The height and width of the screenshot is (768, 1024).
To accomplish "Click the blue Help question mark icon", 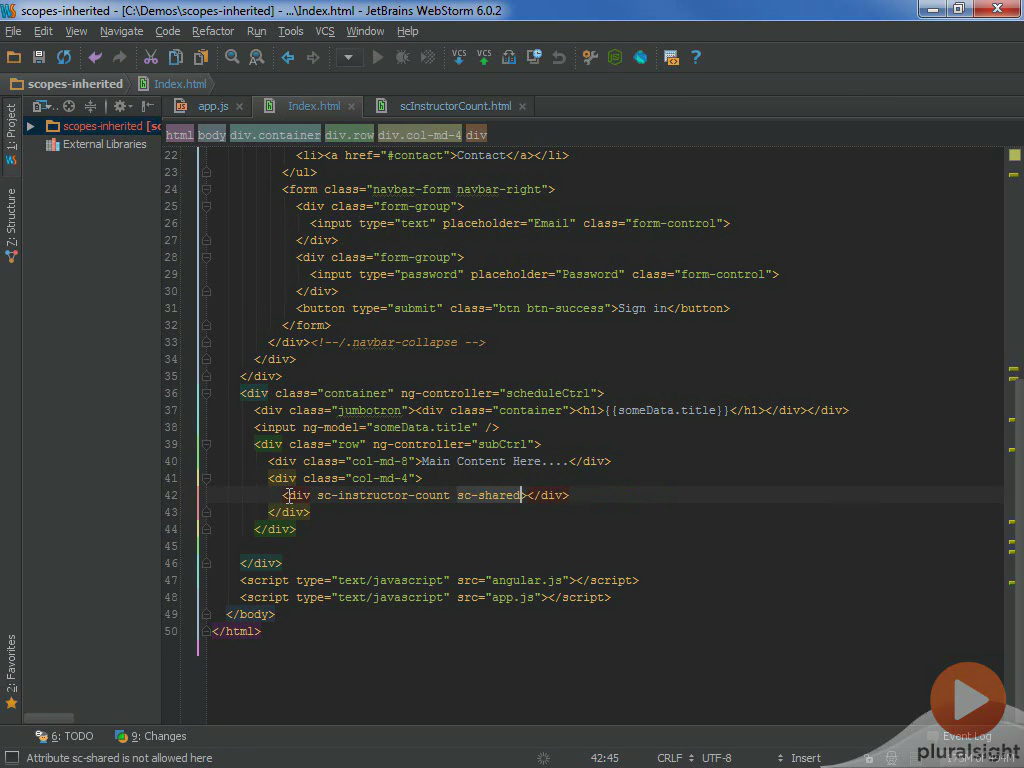I will pyautogui.click(x=696, y=57).
